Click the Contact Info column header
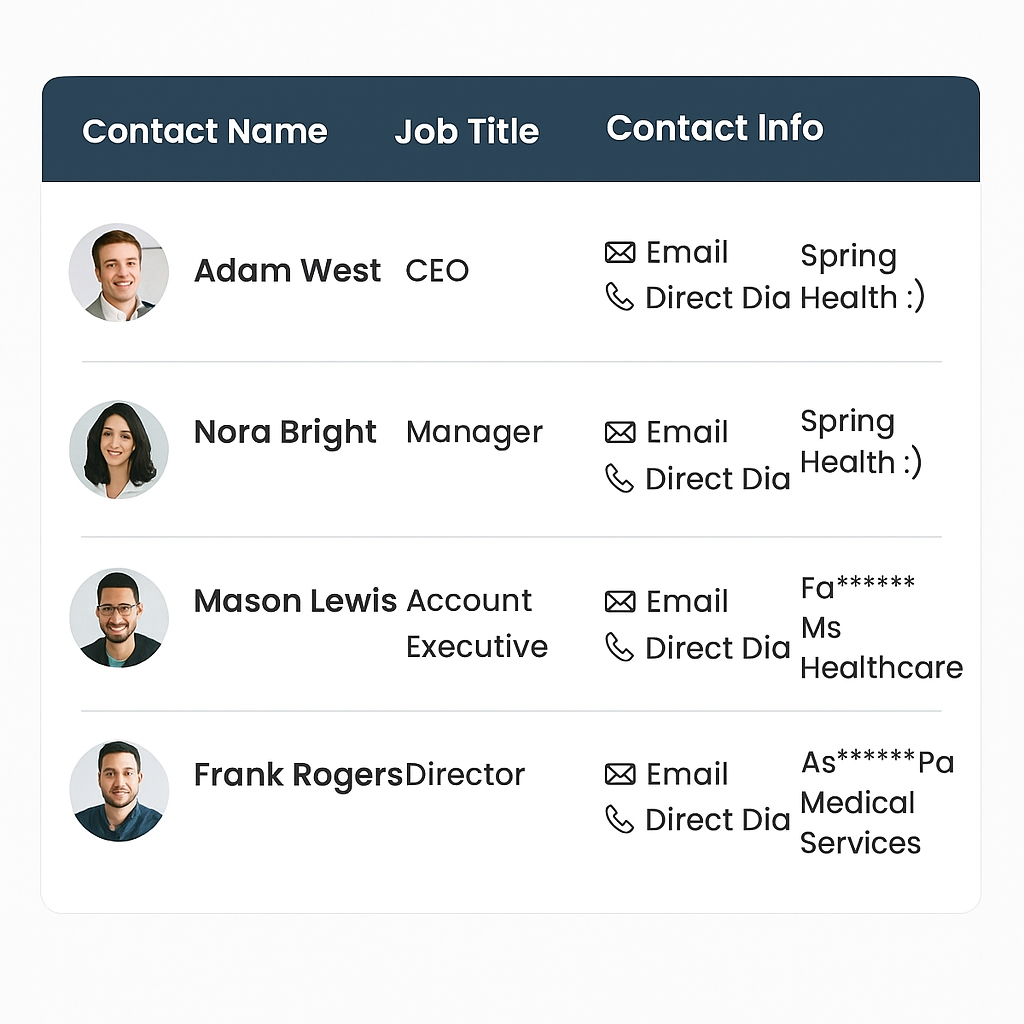 pos(714,128)
